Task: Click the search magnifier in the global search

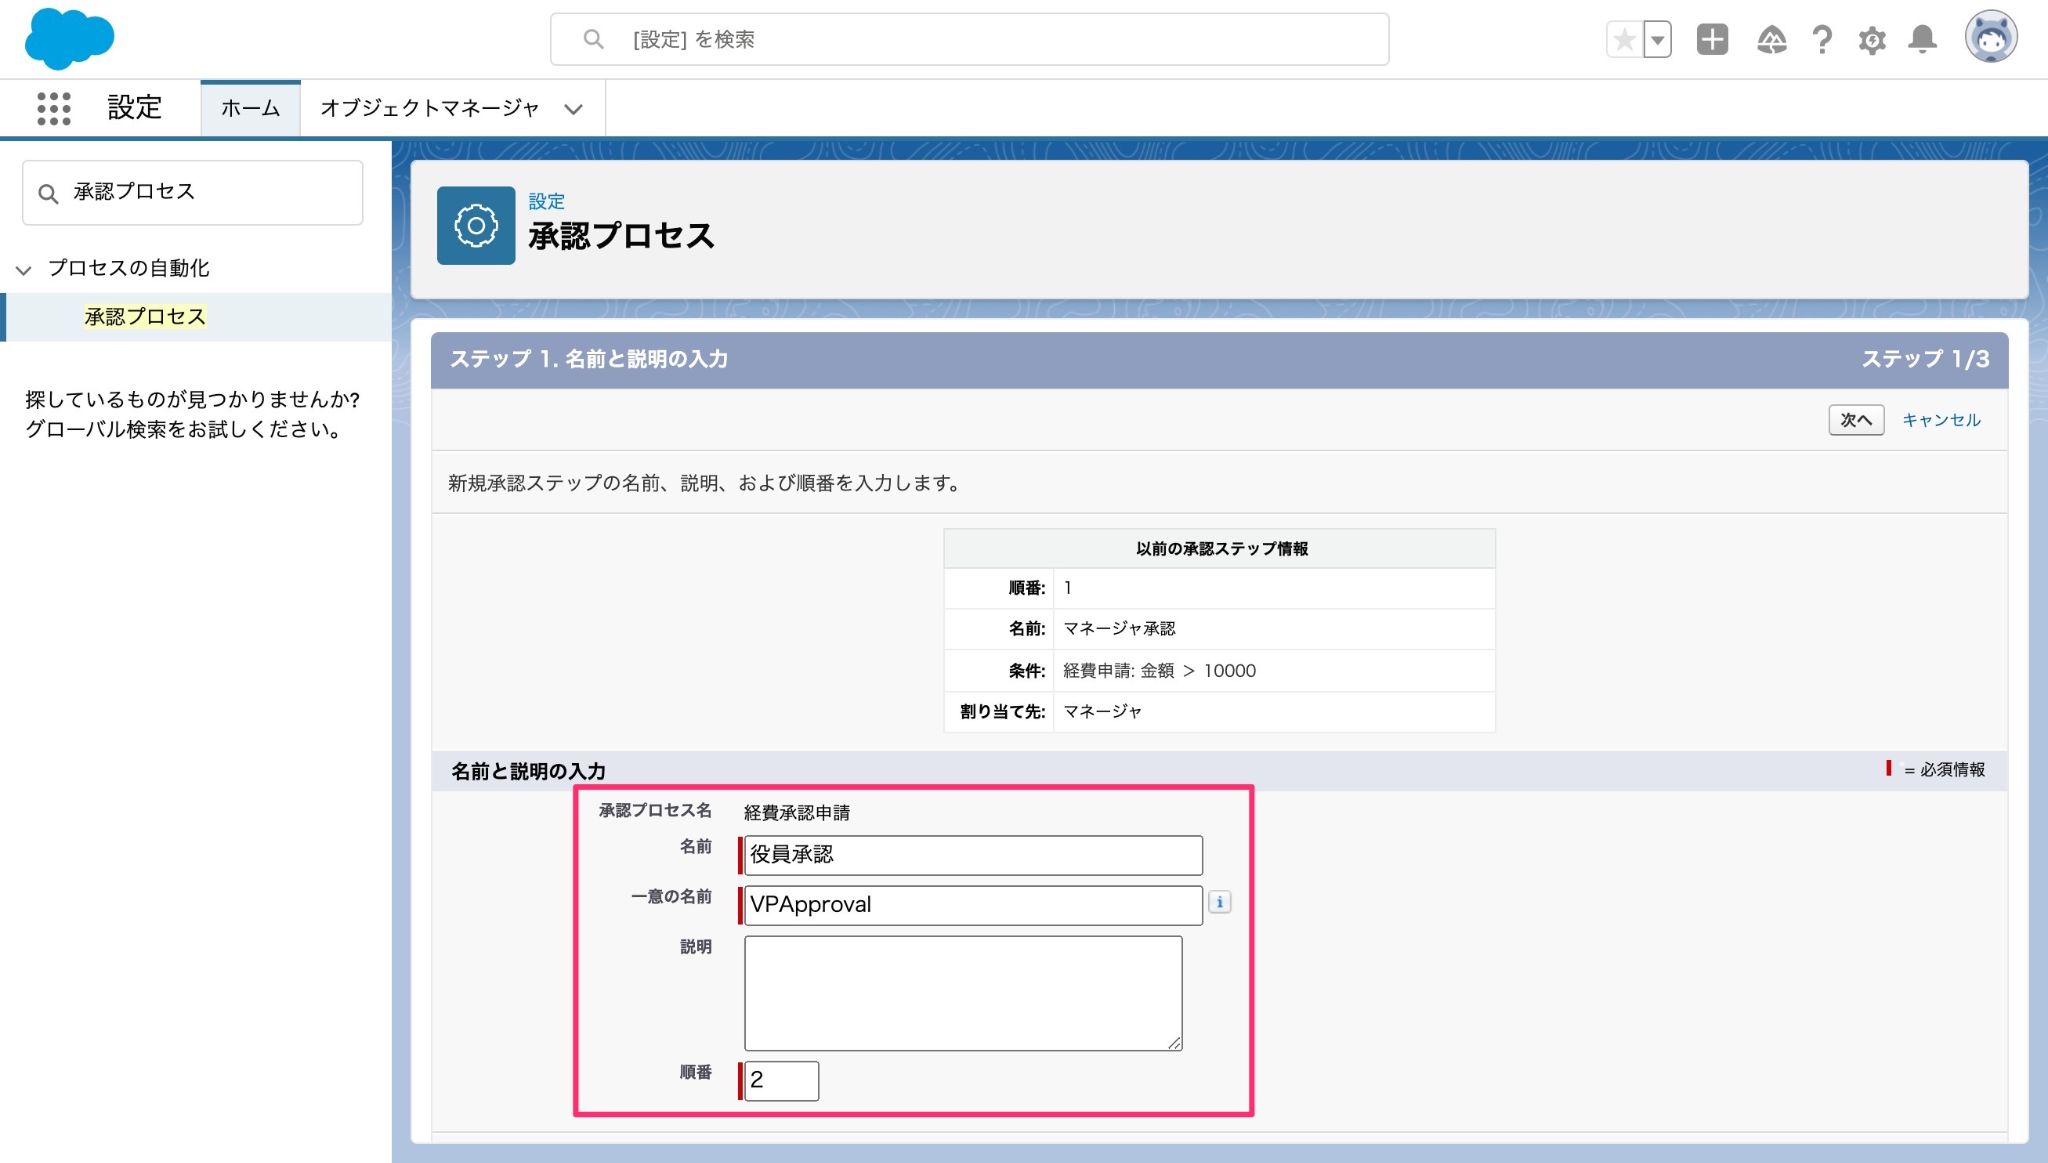Action: pos(593,39)
